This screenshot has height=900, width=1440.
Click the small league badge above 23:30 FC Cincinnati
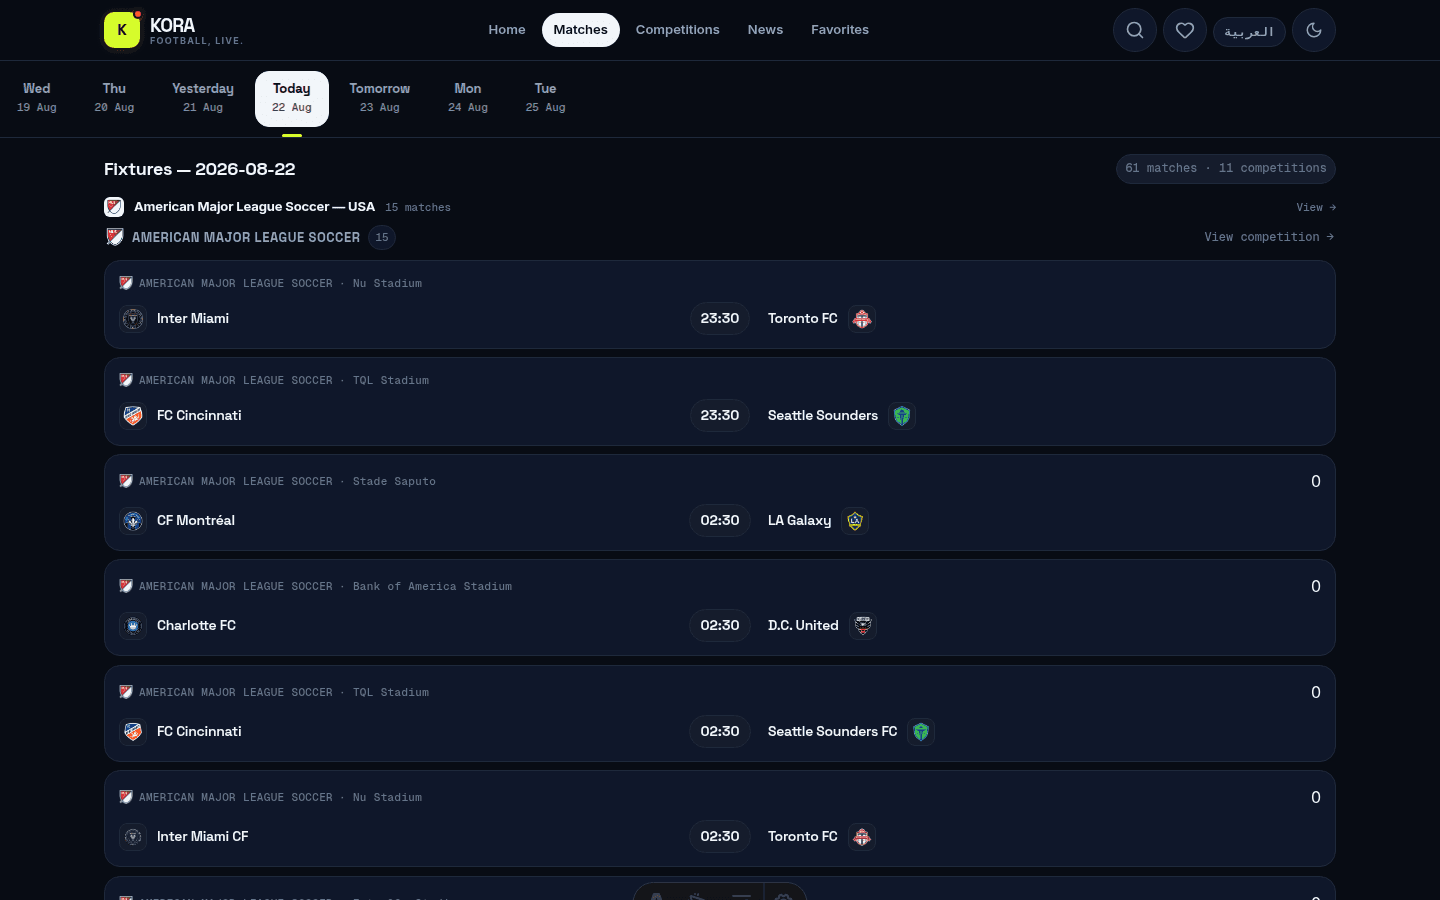tap(126, 380)
